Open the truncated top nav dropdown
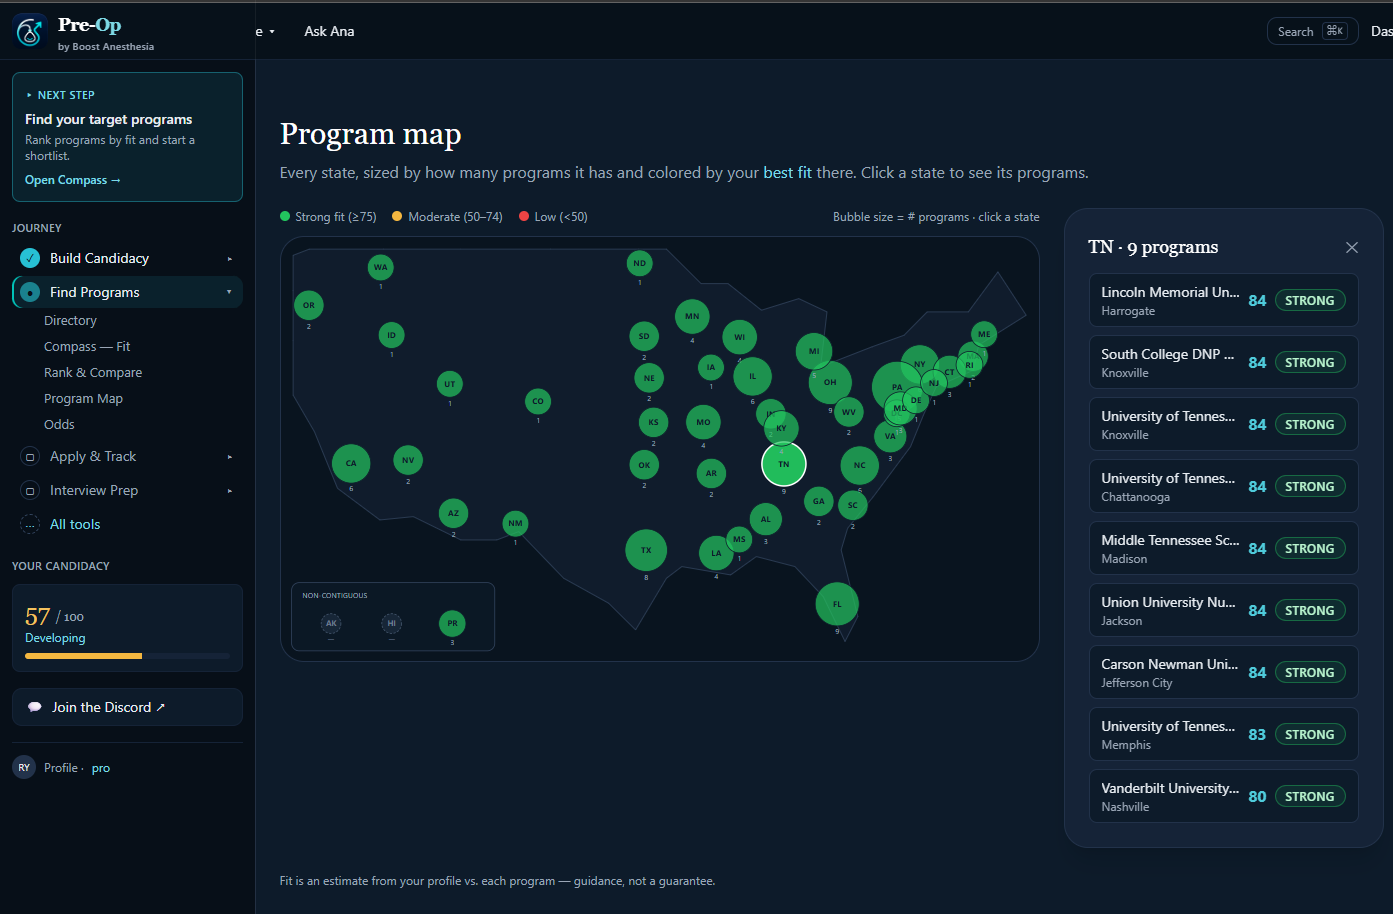 [x=265, y=32]
